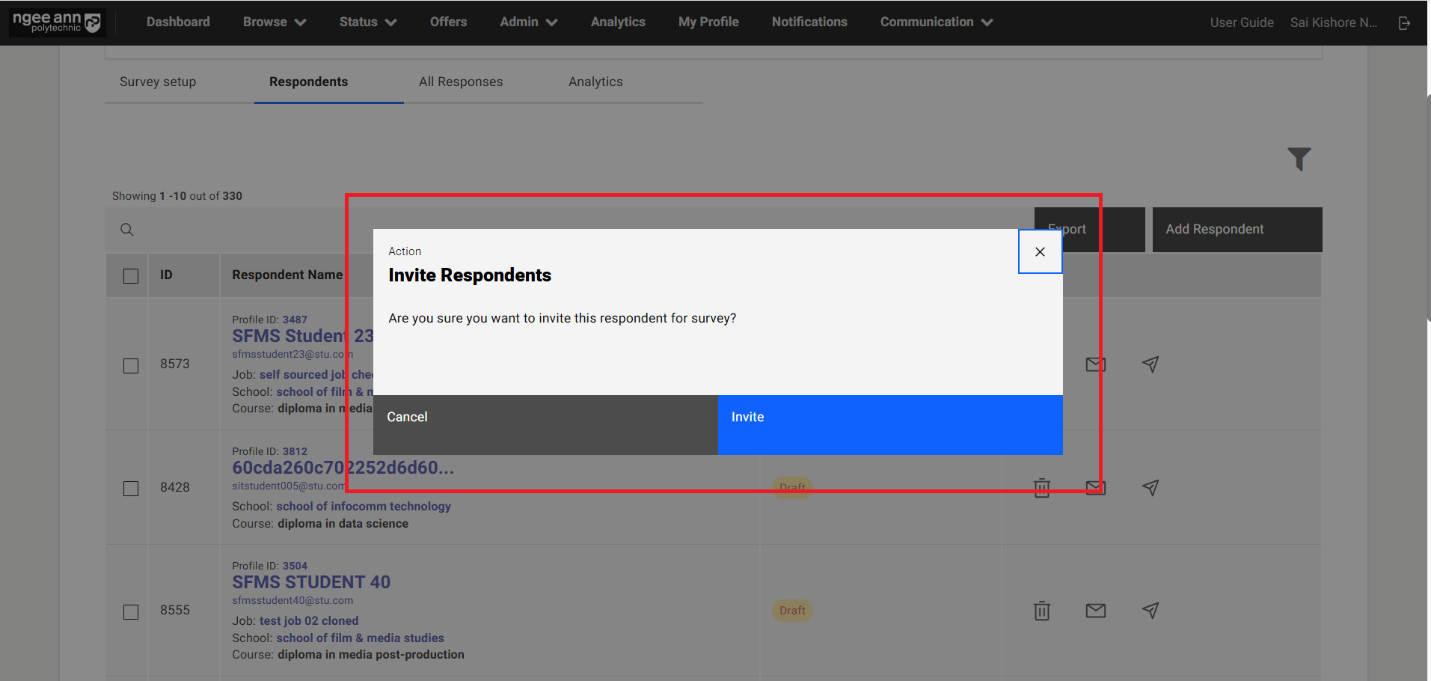Click the send invite icon for respondent 8555
Viewport: 1431px width, 681px height.
pyautogui.click(x=1150, y=610)
